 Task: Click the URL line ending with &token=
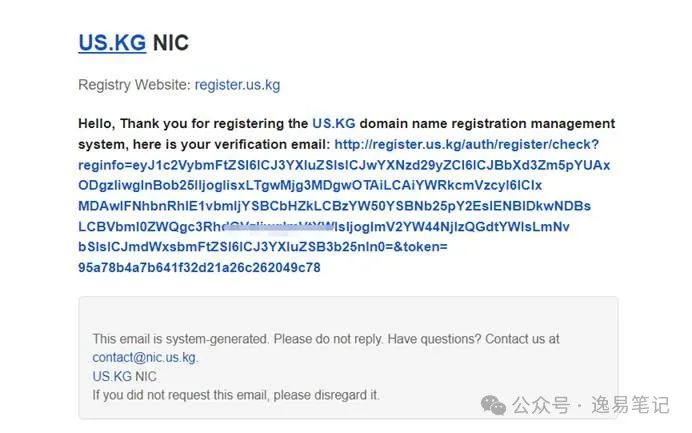tap(263, 247)
